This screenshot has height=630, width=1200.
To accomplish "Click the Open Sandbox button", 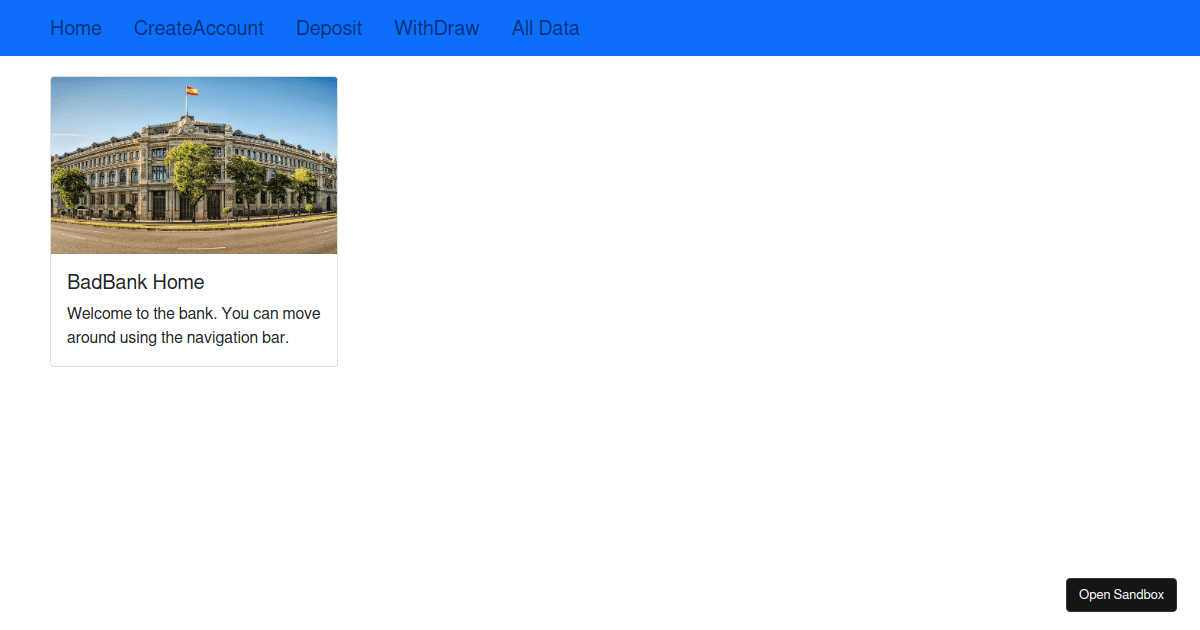I will (1121, 594).
